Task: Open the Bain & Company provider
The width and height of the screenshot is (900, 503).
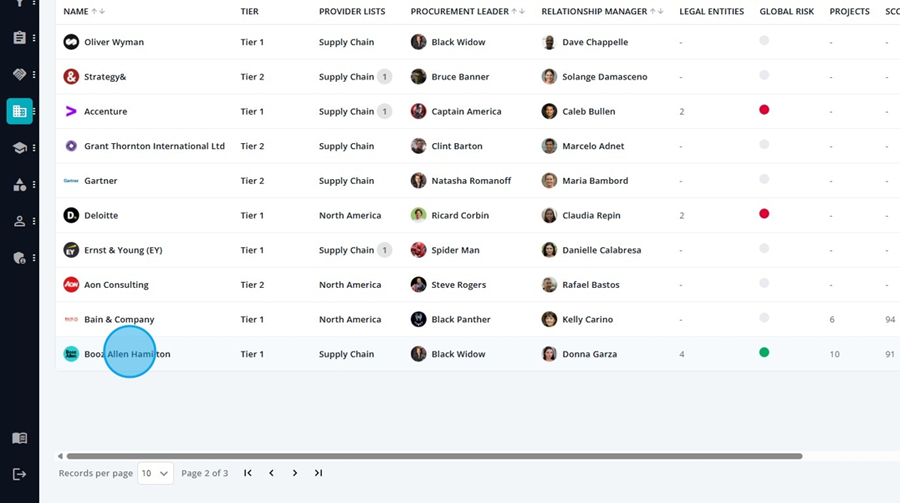Action: point(119,319)
